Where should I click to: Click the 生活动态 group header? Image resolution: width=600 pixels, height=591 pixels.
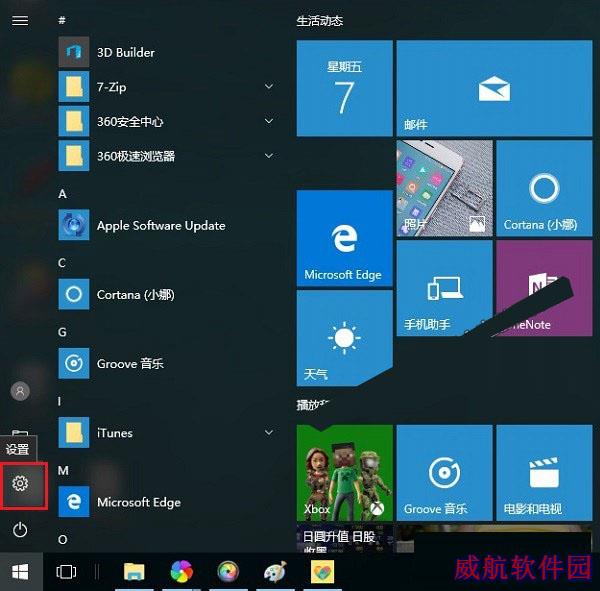[320, 21]
